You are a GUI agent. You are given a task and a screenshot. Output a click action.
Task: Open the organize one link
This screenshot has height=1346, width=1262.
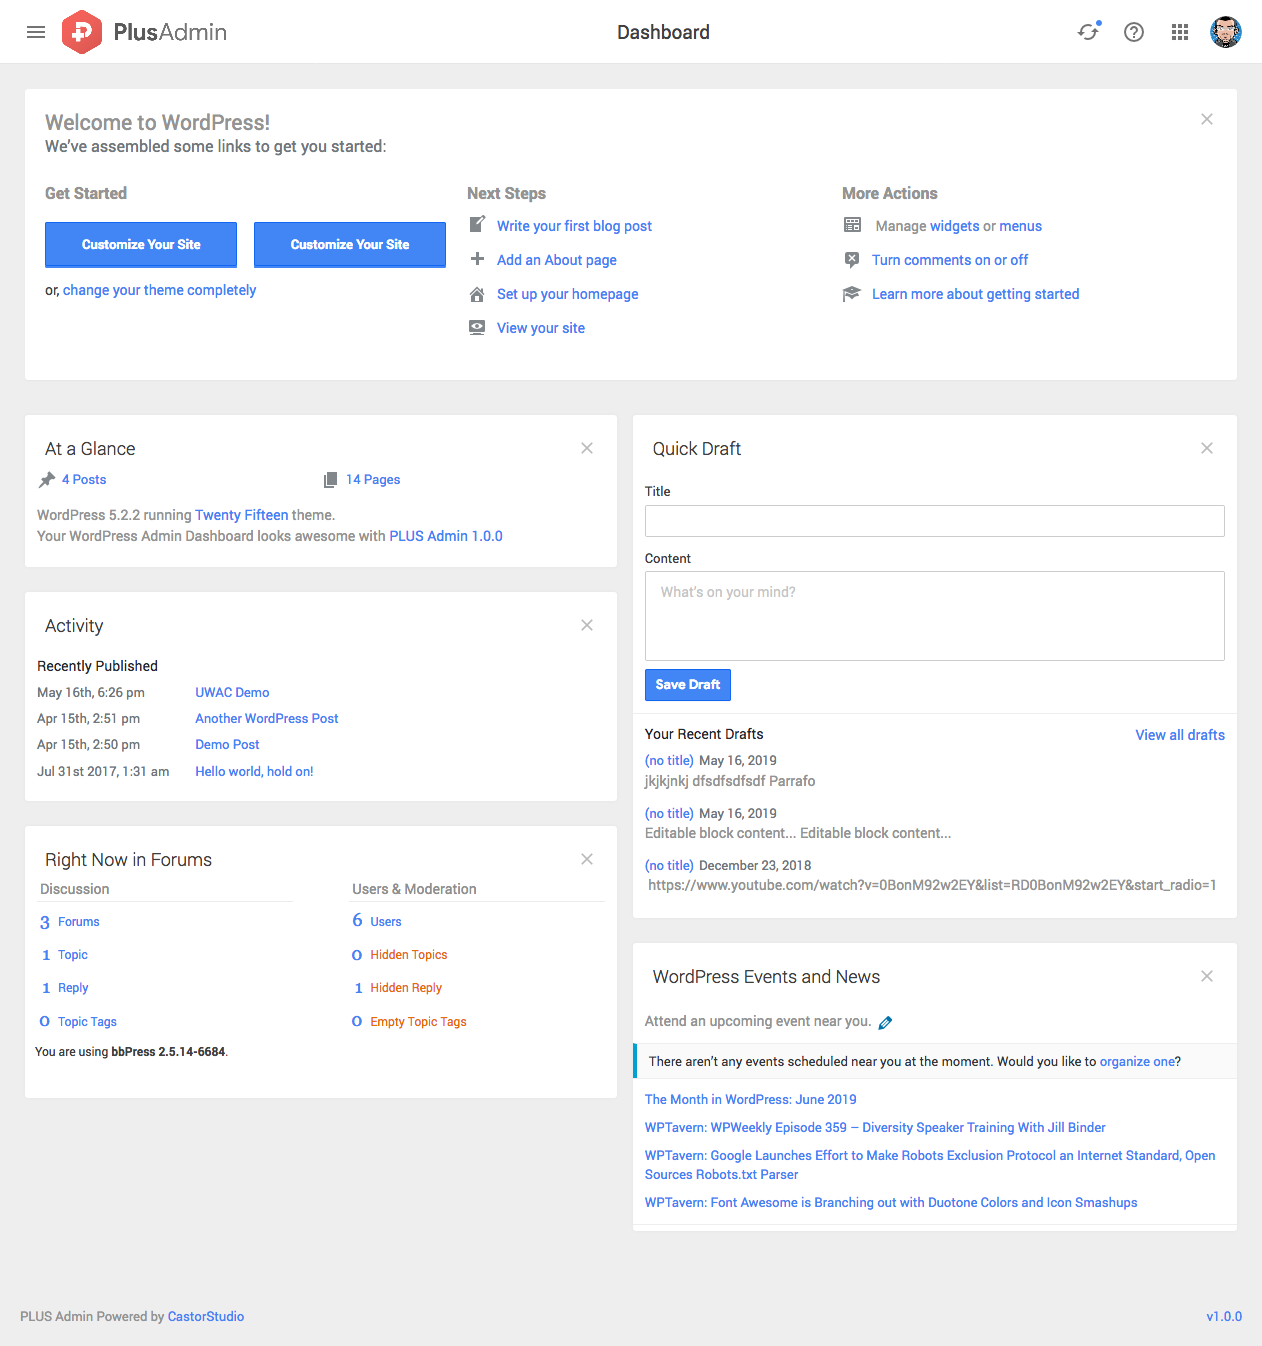coord(1137,1061)
